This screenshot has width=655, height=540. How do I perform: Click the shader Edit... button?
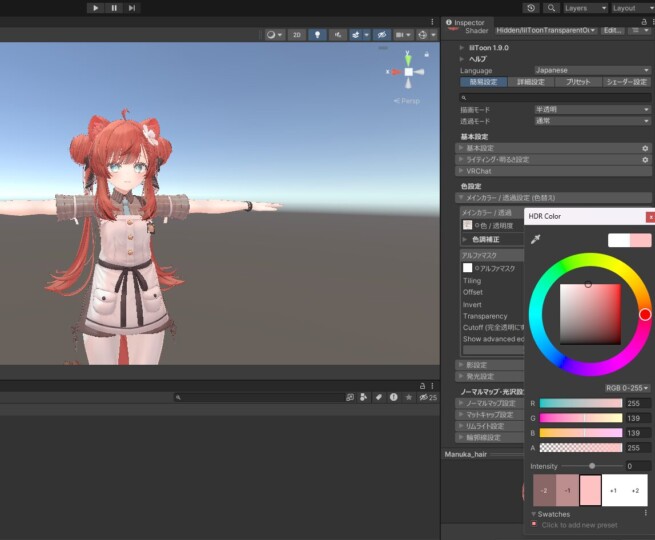612,30
